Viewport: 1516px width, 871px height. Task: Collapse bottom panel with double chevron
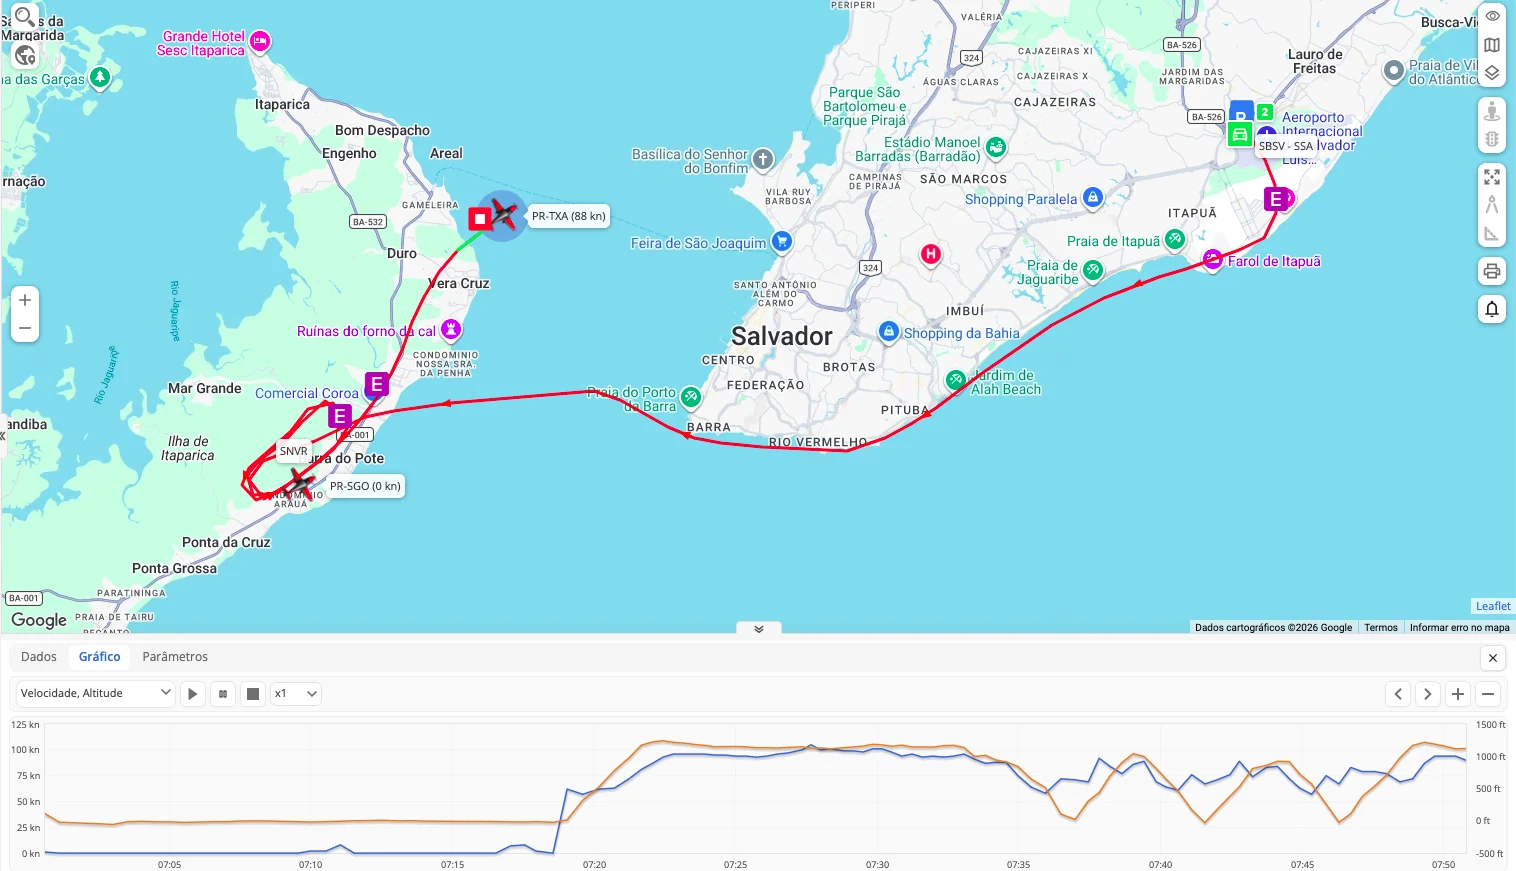coord(759,629)
